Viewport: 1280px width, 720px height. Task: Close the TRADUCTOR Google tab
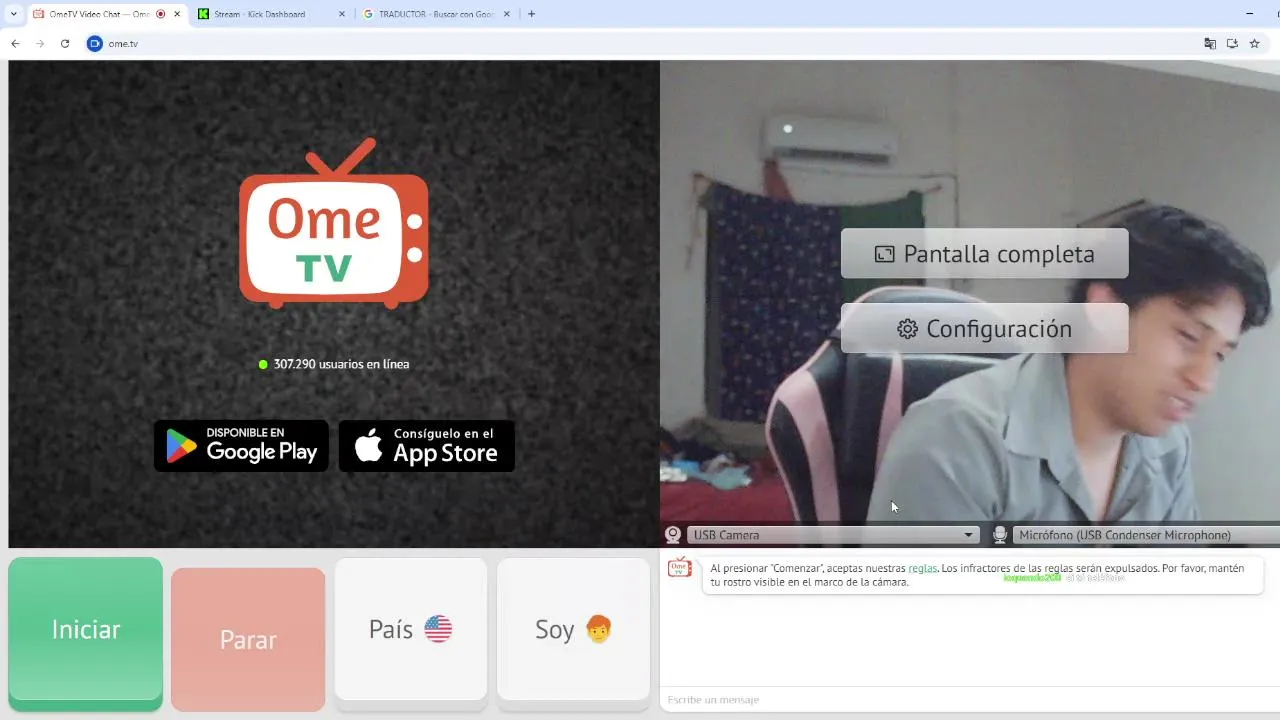pos(506,14)
